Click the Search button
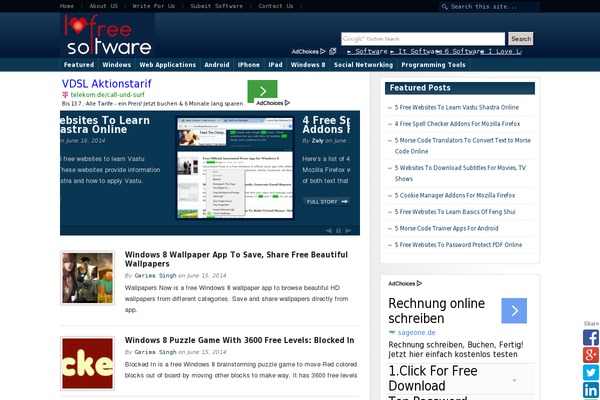This screenshot has width=600, height=400. point(521,39)
